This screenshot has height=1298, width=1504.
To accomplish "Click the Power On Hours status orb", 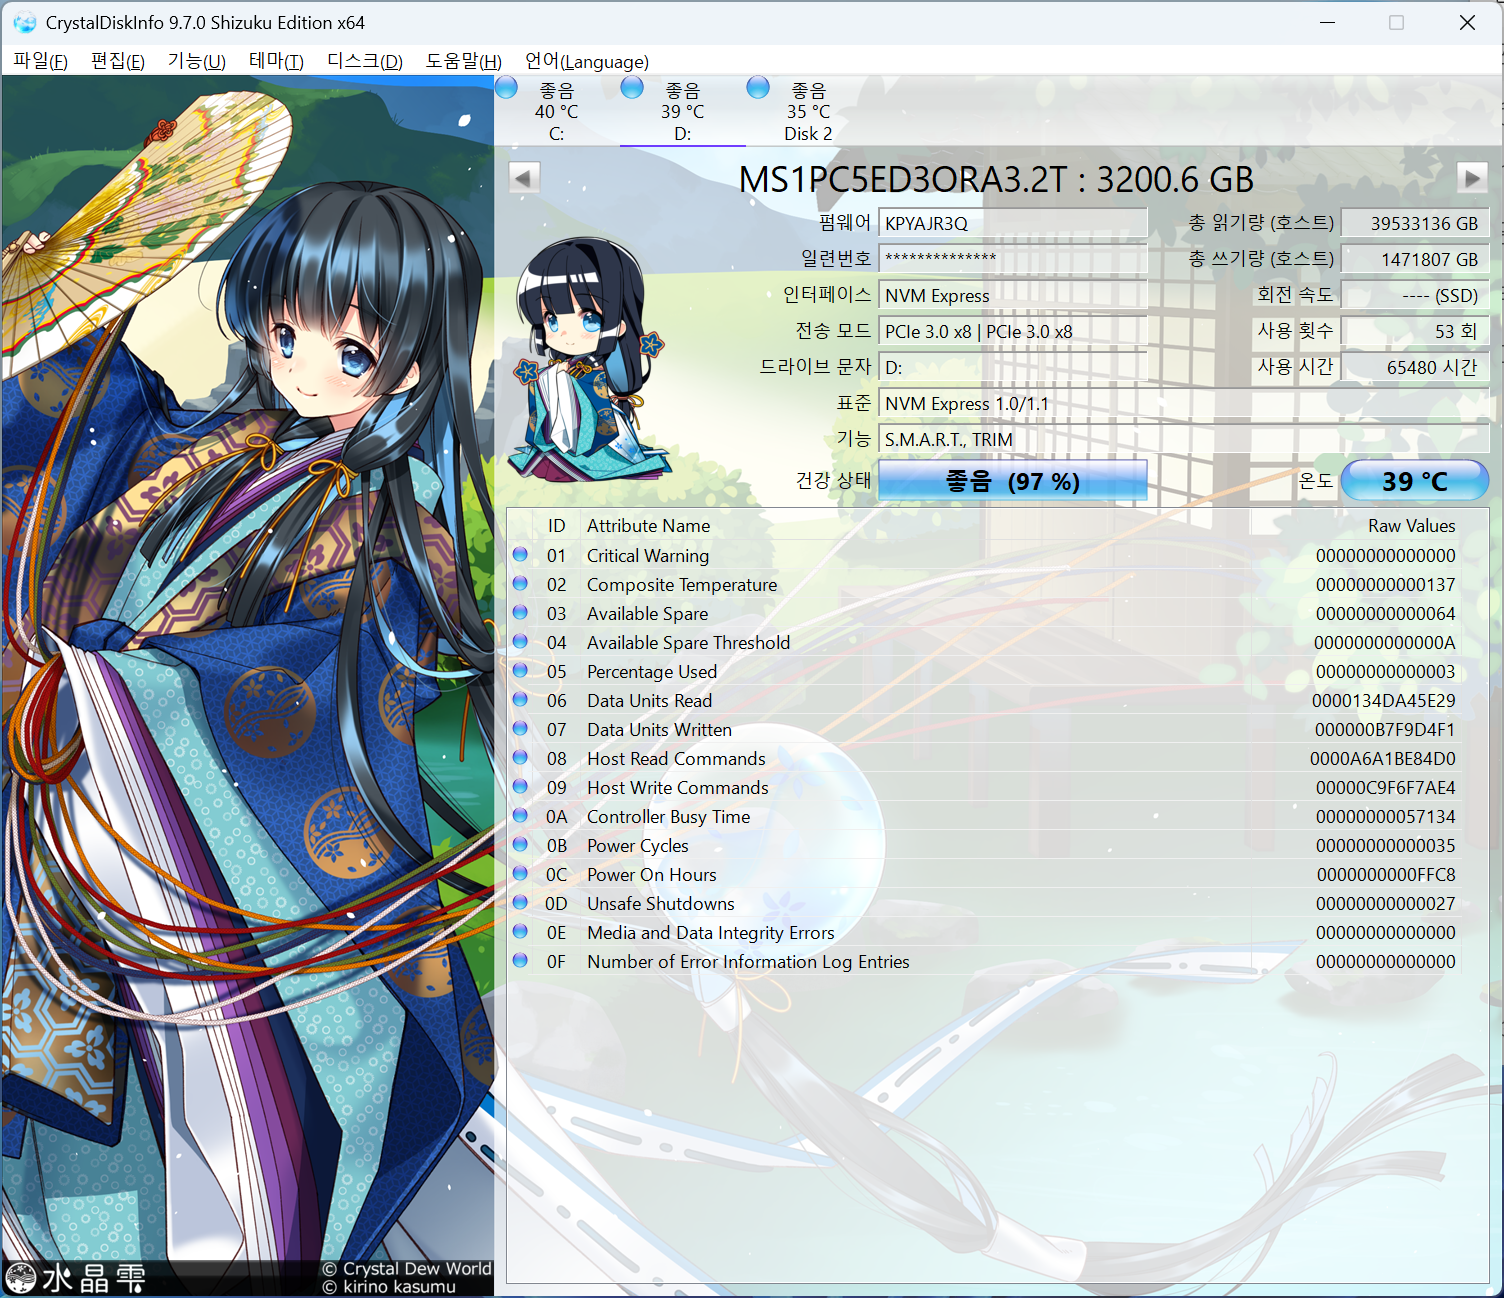I will [520, 873].
